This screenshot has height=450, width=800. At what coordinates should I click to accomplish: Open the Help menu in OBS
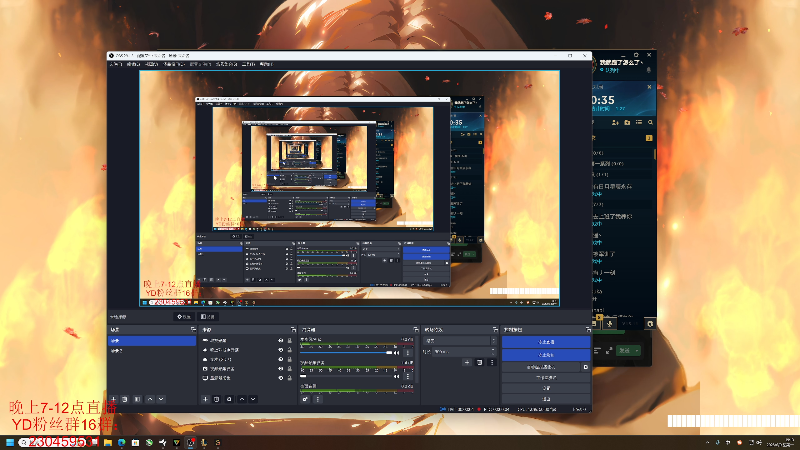click(266, 64)
